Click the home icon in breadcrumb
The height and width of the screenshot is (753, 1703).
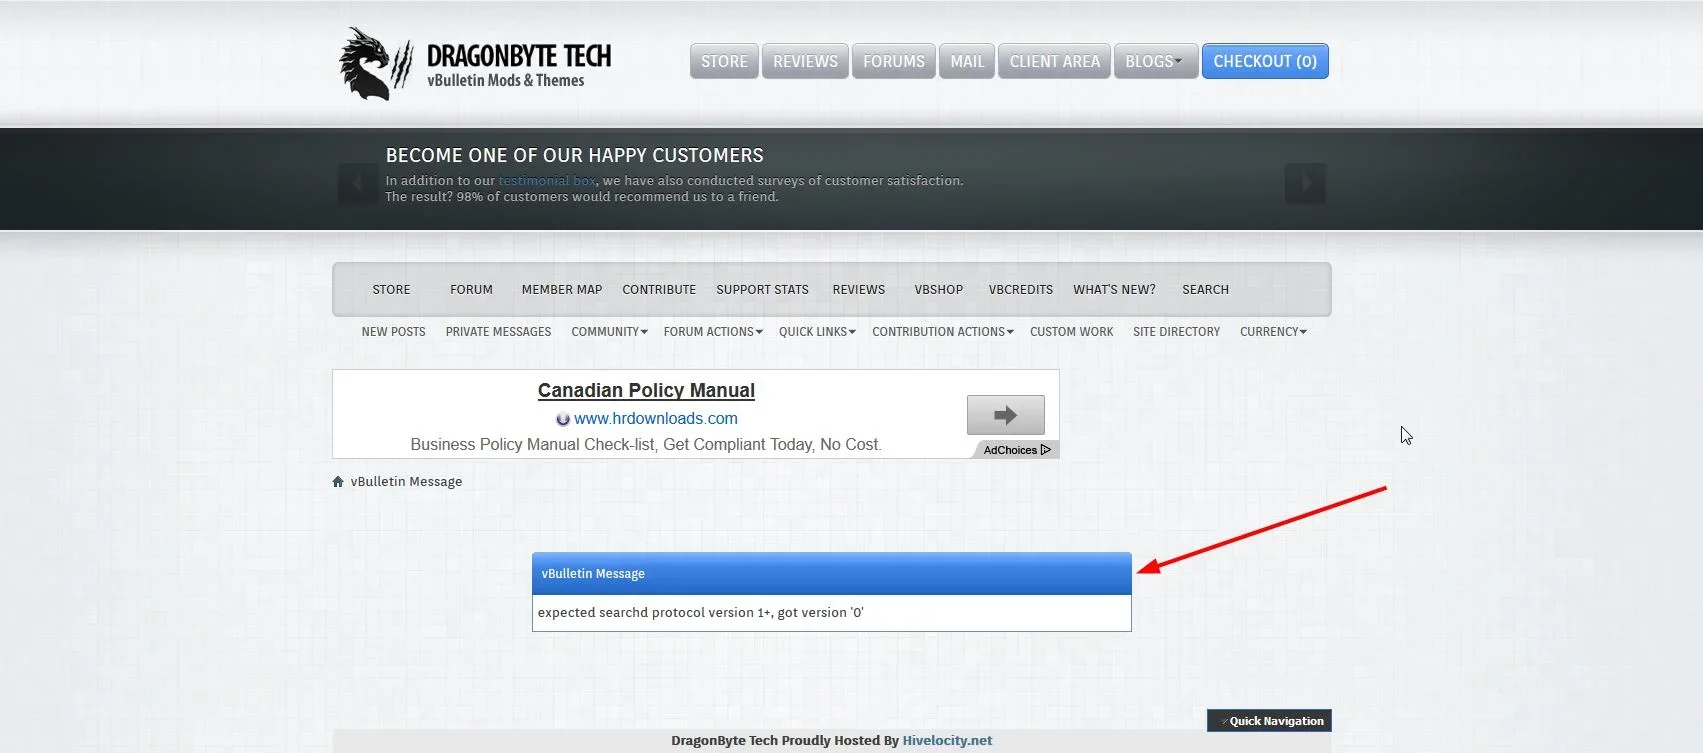pyautogui.click(x=338, y=482)
